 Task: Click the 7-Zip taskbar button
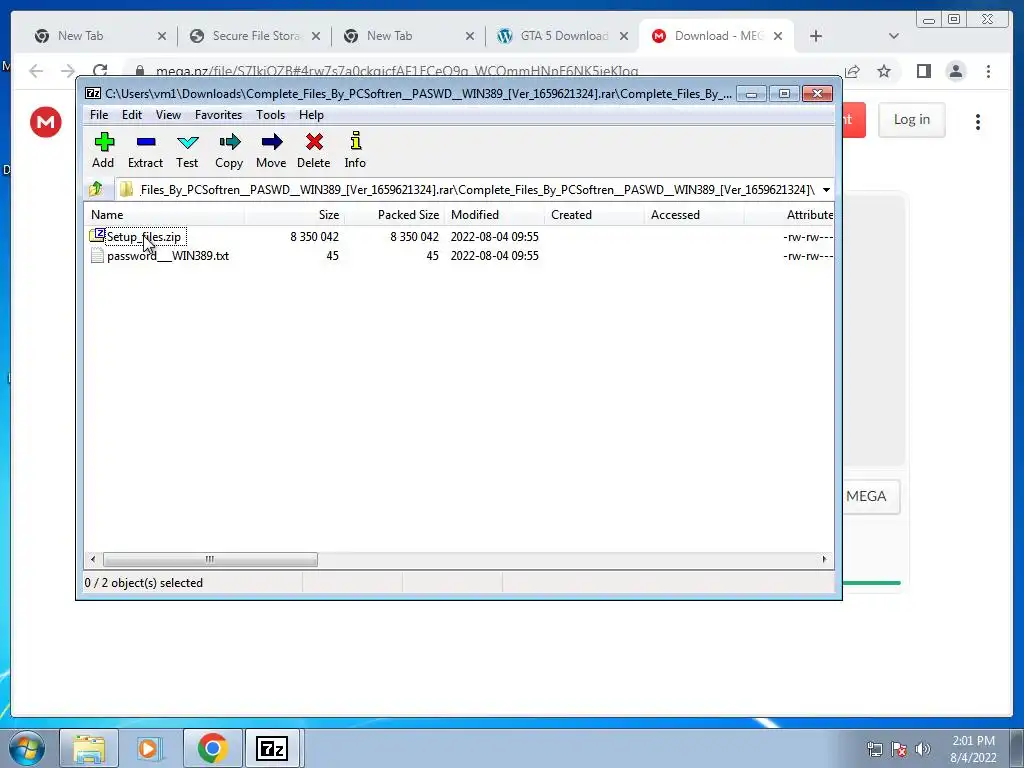272,748
